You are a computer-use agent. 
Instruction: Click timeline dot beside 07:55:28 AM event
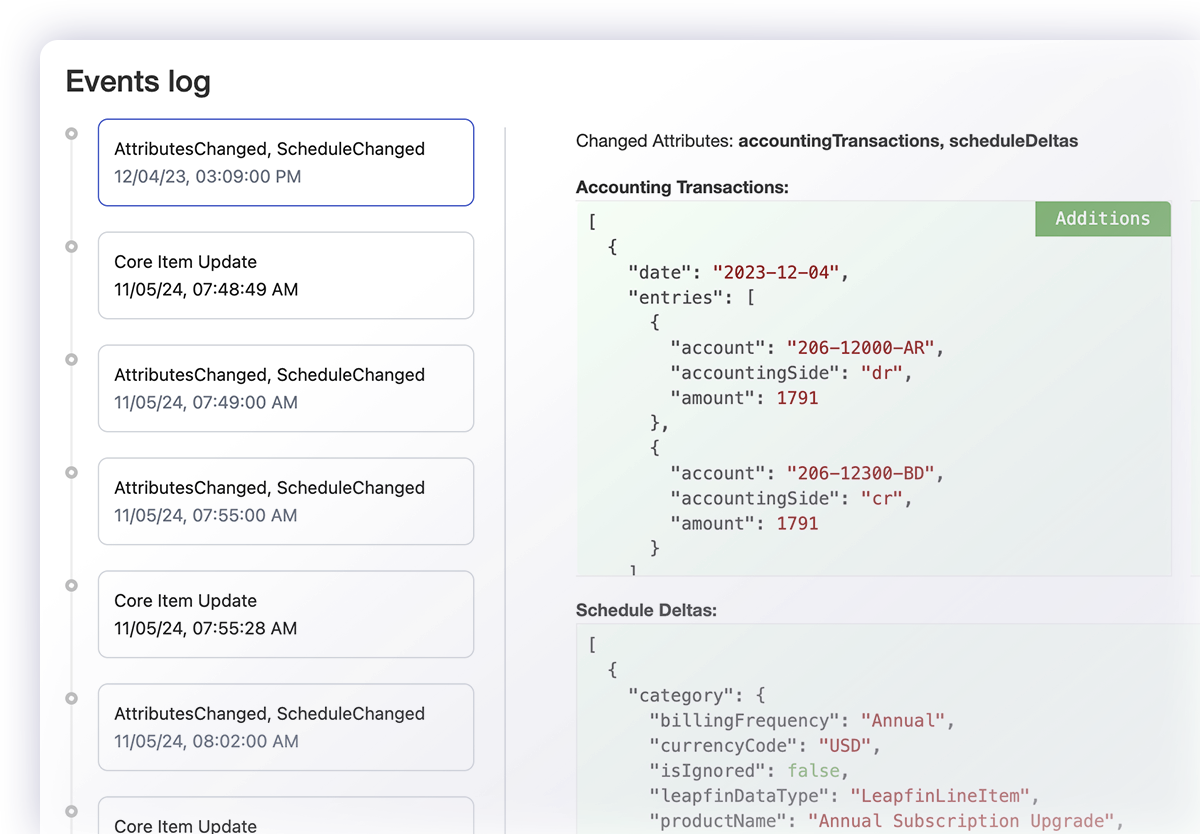tap(71, 585)
